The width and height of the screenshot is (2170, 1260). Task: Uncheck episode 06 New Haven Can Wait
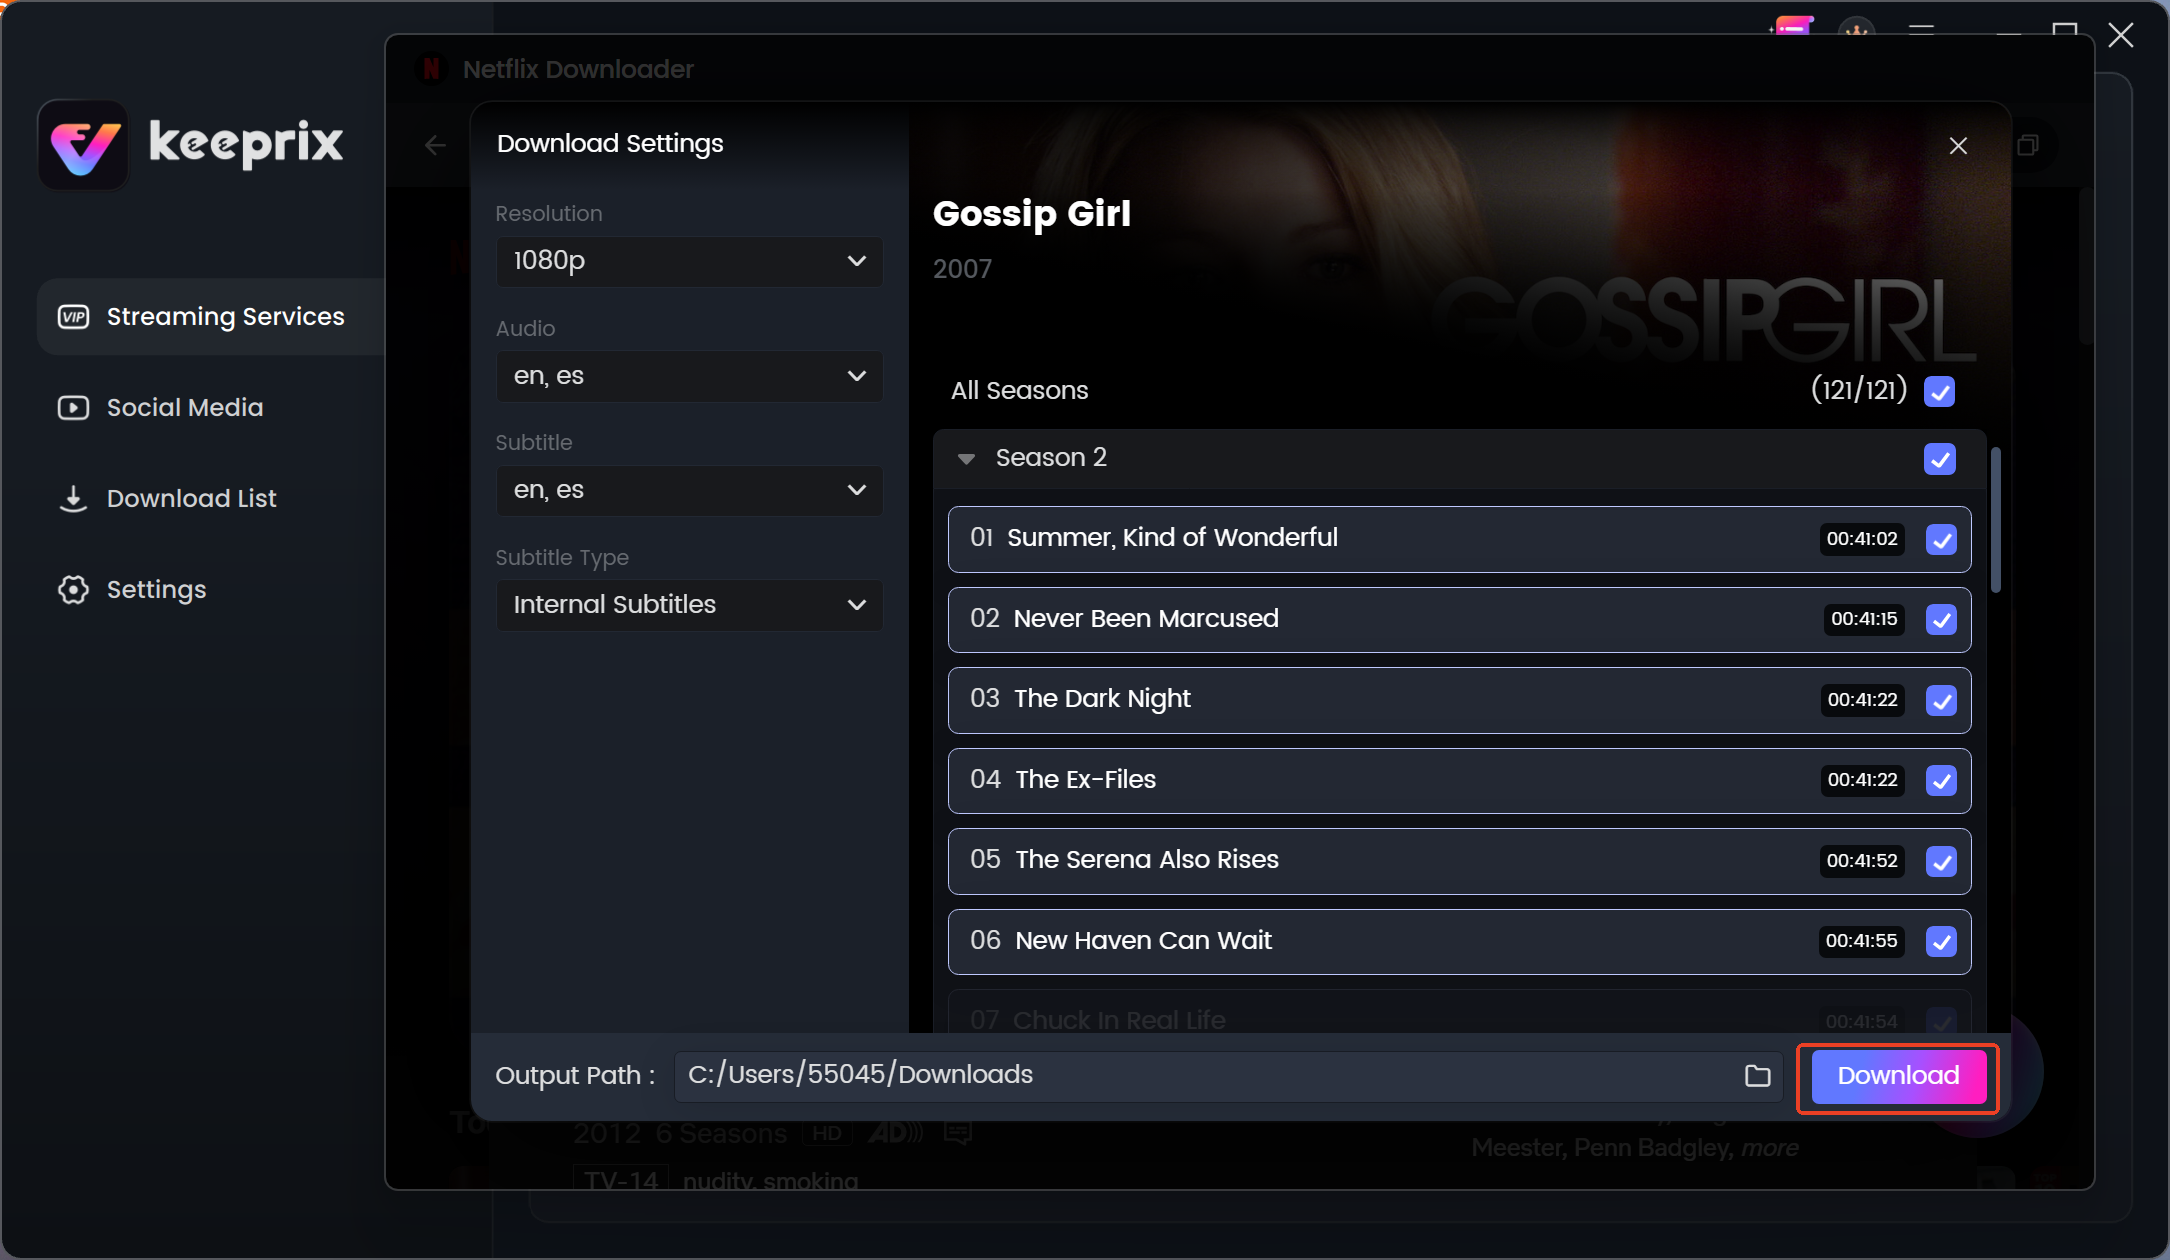point(1941,942)
